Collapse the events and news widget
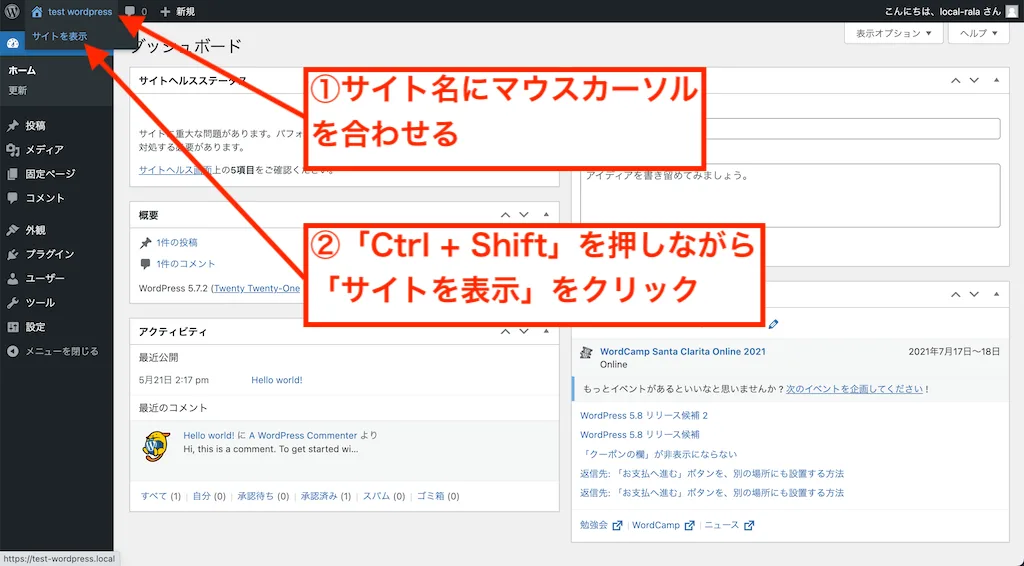The image size is (1024, 566). click(996, 294)
